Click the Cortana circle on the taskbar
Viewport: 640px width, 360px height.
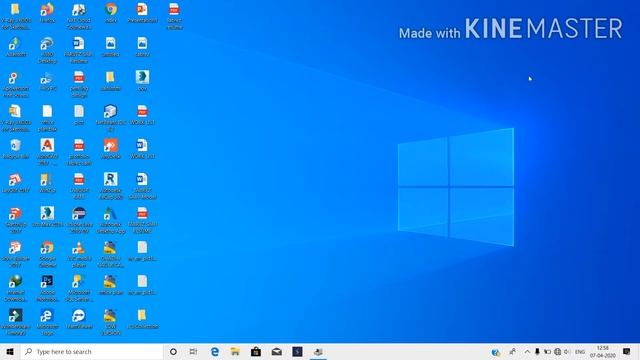point(173,352)
